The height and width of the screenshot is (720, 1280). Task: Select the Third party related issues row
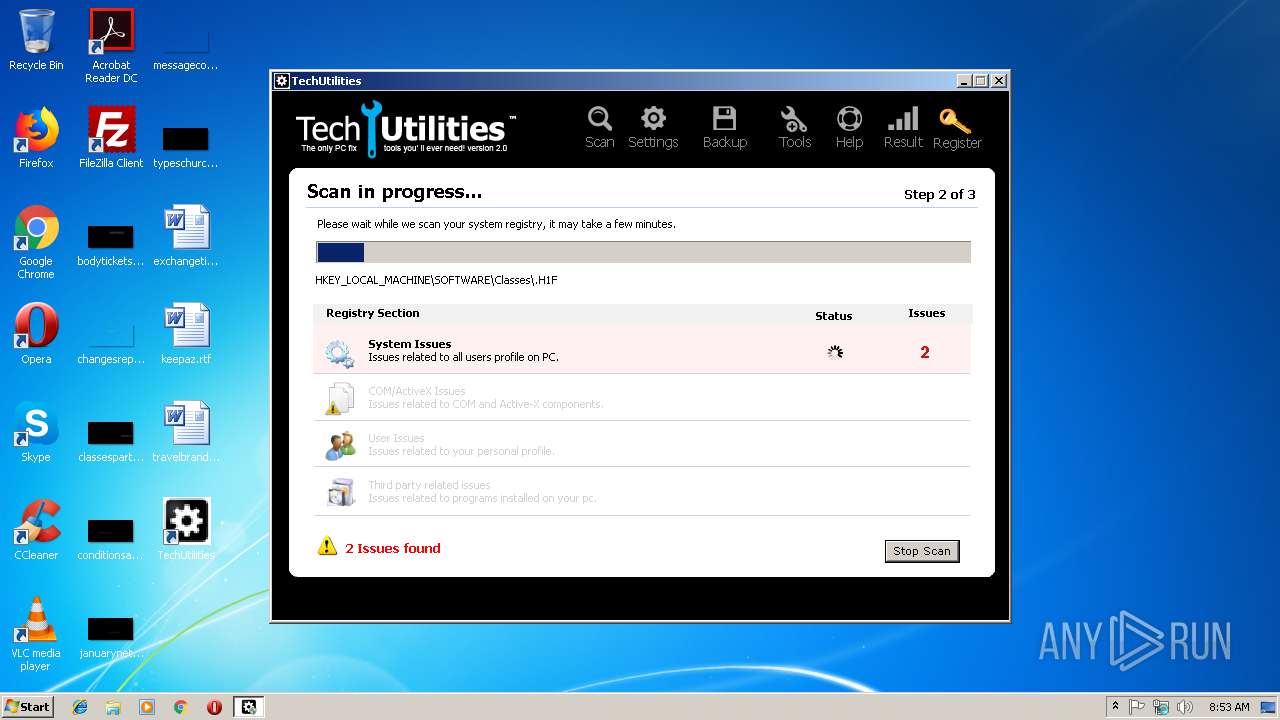coord(641,491)
